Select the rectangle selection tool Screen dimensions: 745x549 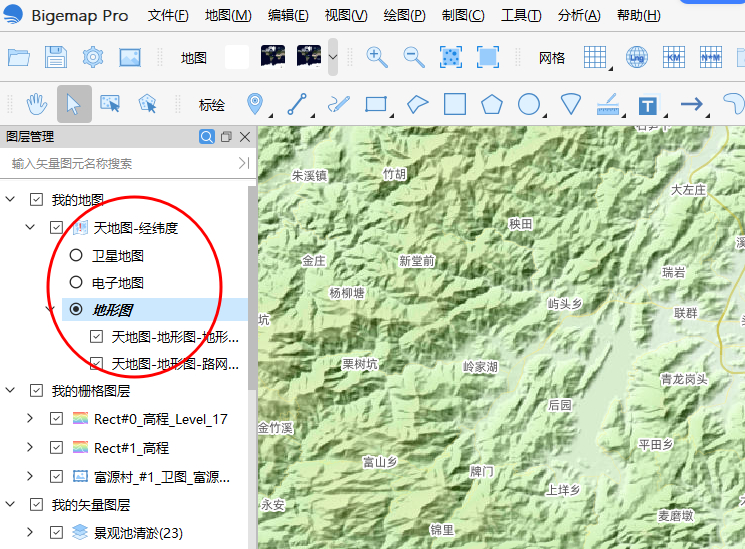click(110, 104)
